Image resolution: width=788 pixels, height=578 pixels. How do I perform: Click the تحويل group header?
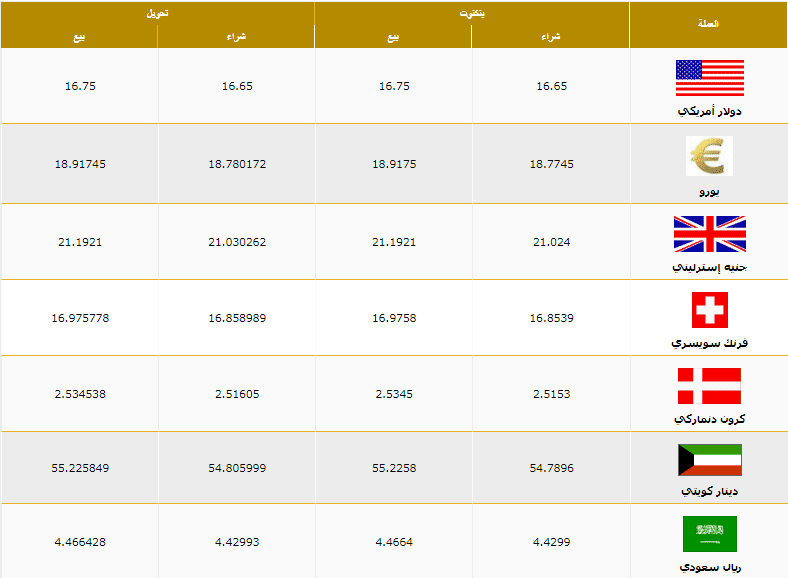(x=157, y=14)
